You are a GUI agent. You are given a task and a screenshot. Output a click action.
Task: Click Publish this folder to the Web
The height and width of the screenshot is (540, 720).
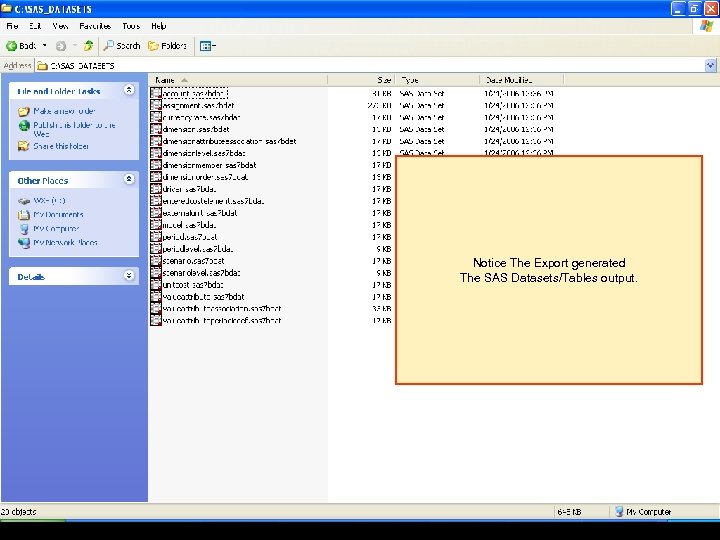(74, 129)
